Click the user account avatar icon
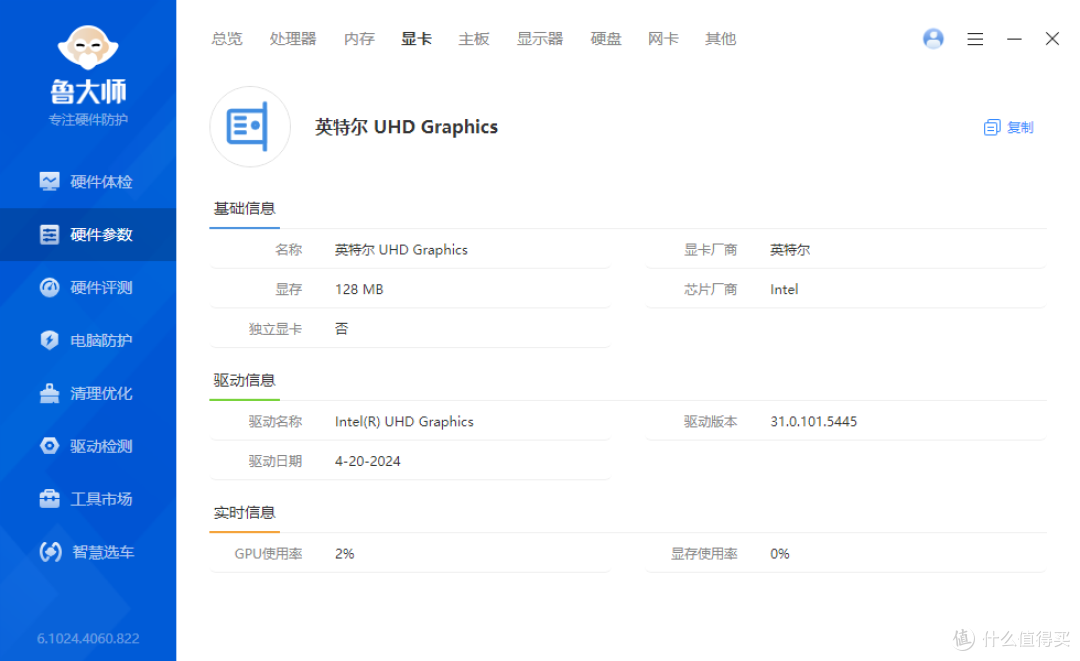Viewport: 1080px width, 661px height. (x=933, y=39)
